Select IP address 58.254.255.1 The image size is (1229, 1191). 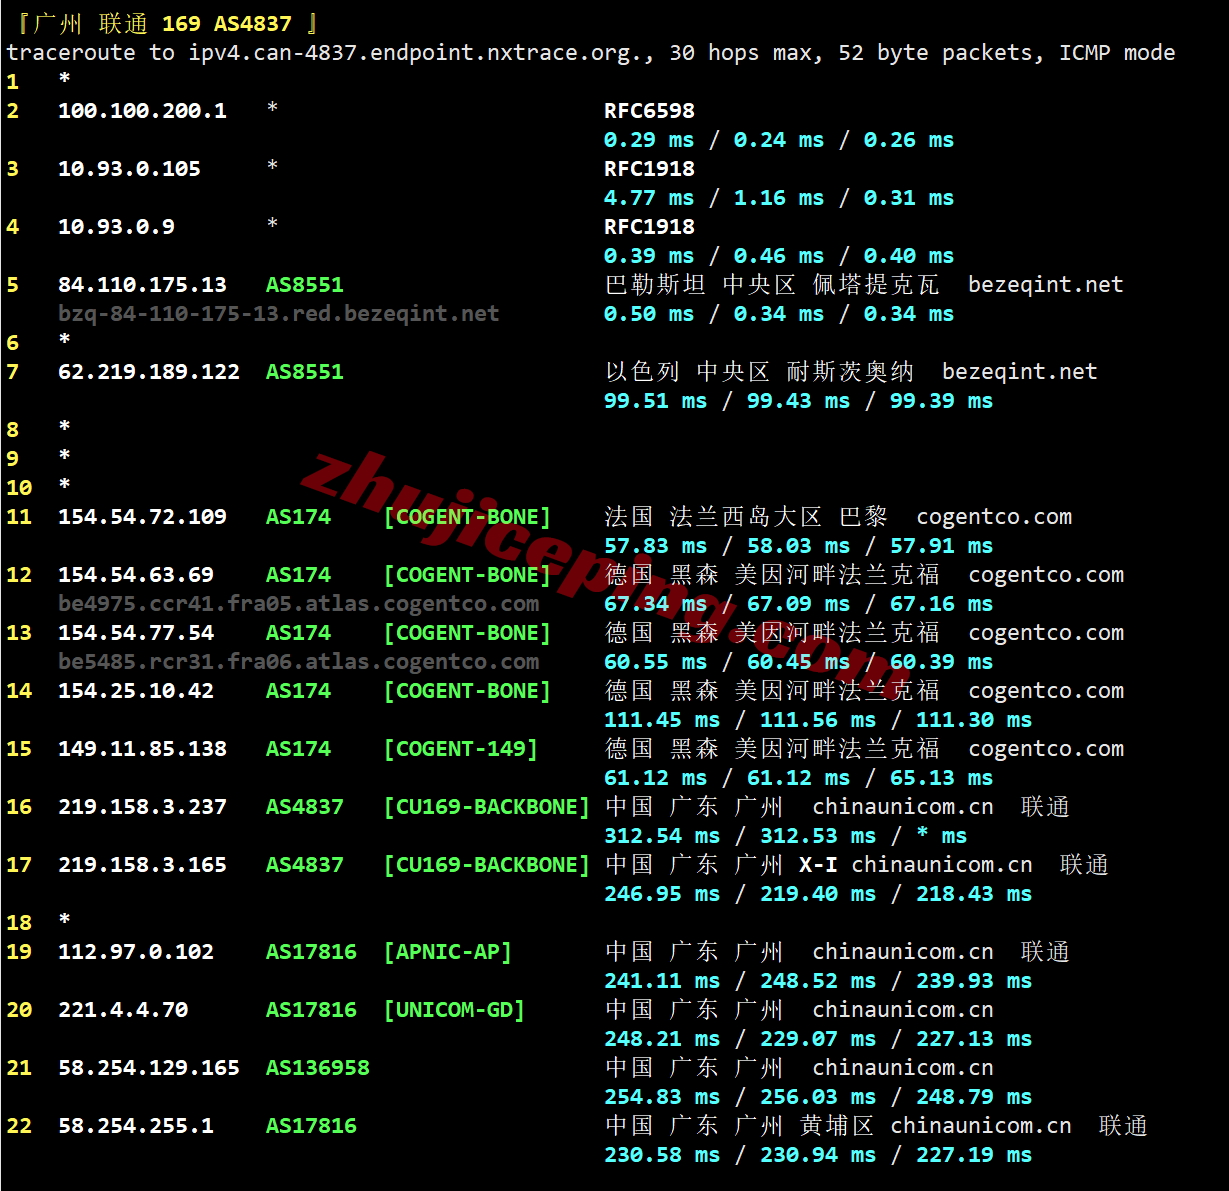point(136,1126)
